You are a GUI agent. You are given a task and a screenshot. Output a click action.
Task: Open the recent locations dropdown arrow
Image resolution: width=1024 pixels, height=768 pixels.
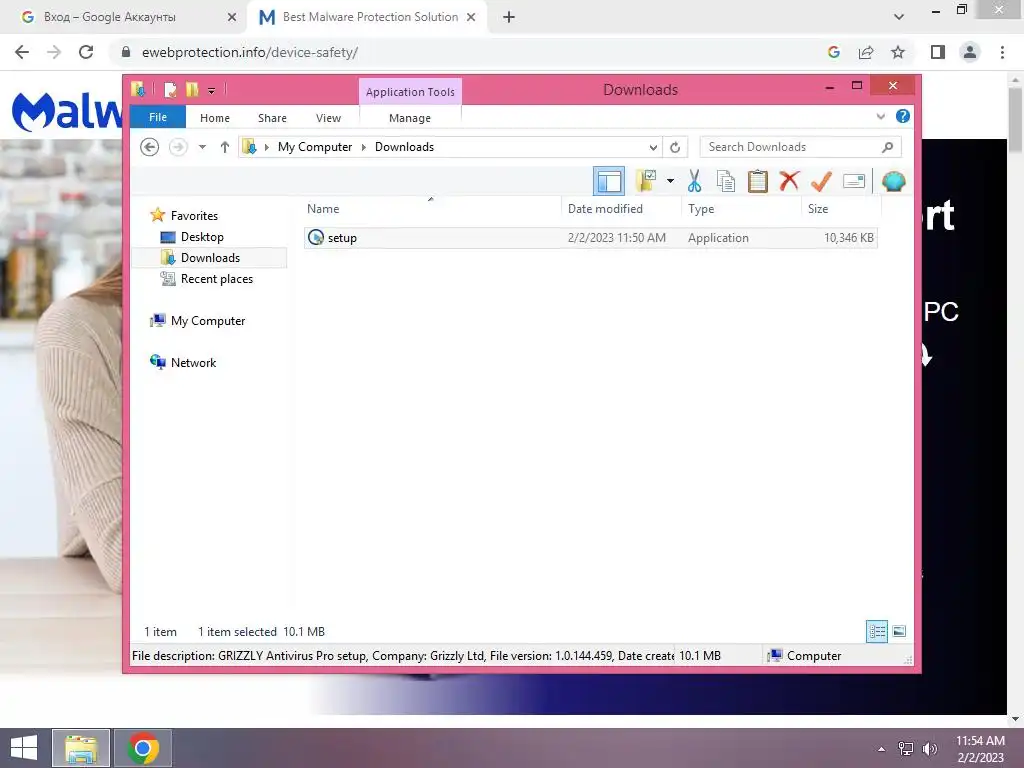(x=202, y=147)
